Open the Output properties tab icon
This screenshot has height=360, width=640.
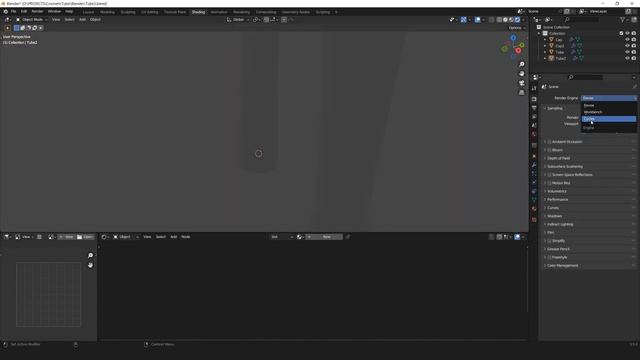[x=534, y=108]
